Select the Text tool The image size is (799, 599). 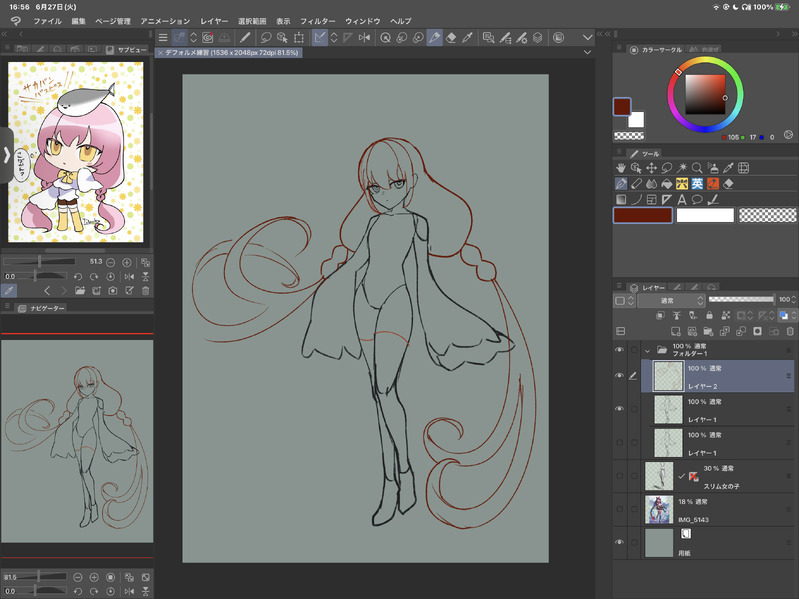coord(681,199)
